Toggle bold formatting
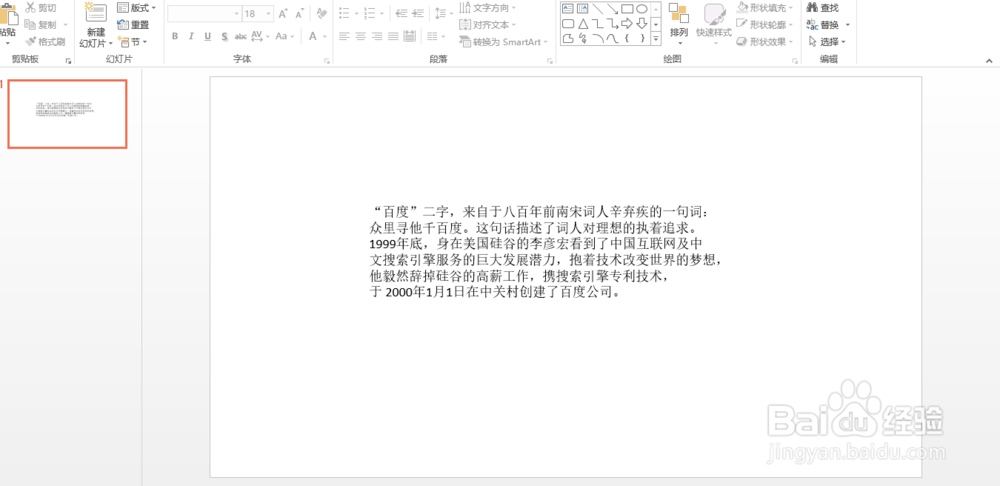Screen dimensions: 1000x486 click(x=175, y=36)
